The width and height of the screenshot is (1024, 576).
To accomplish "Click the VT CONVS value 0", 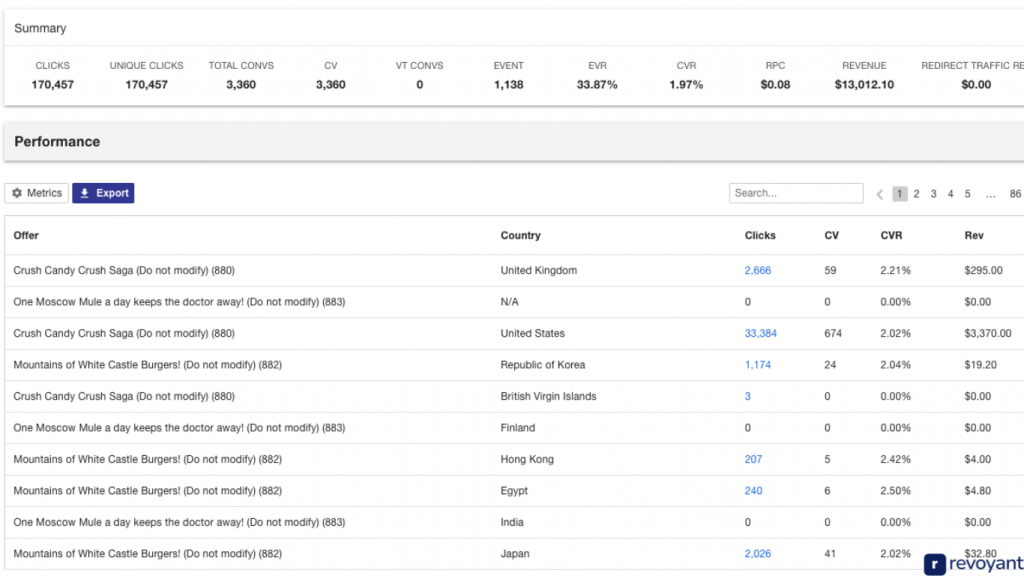I will [419, 85].
